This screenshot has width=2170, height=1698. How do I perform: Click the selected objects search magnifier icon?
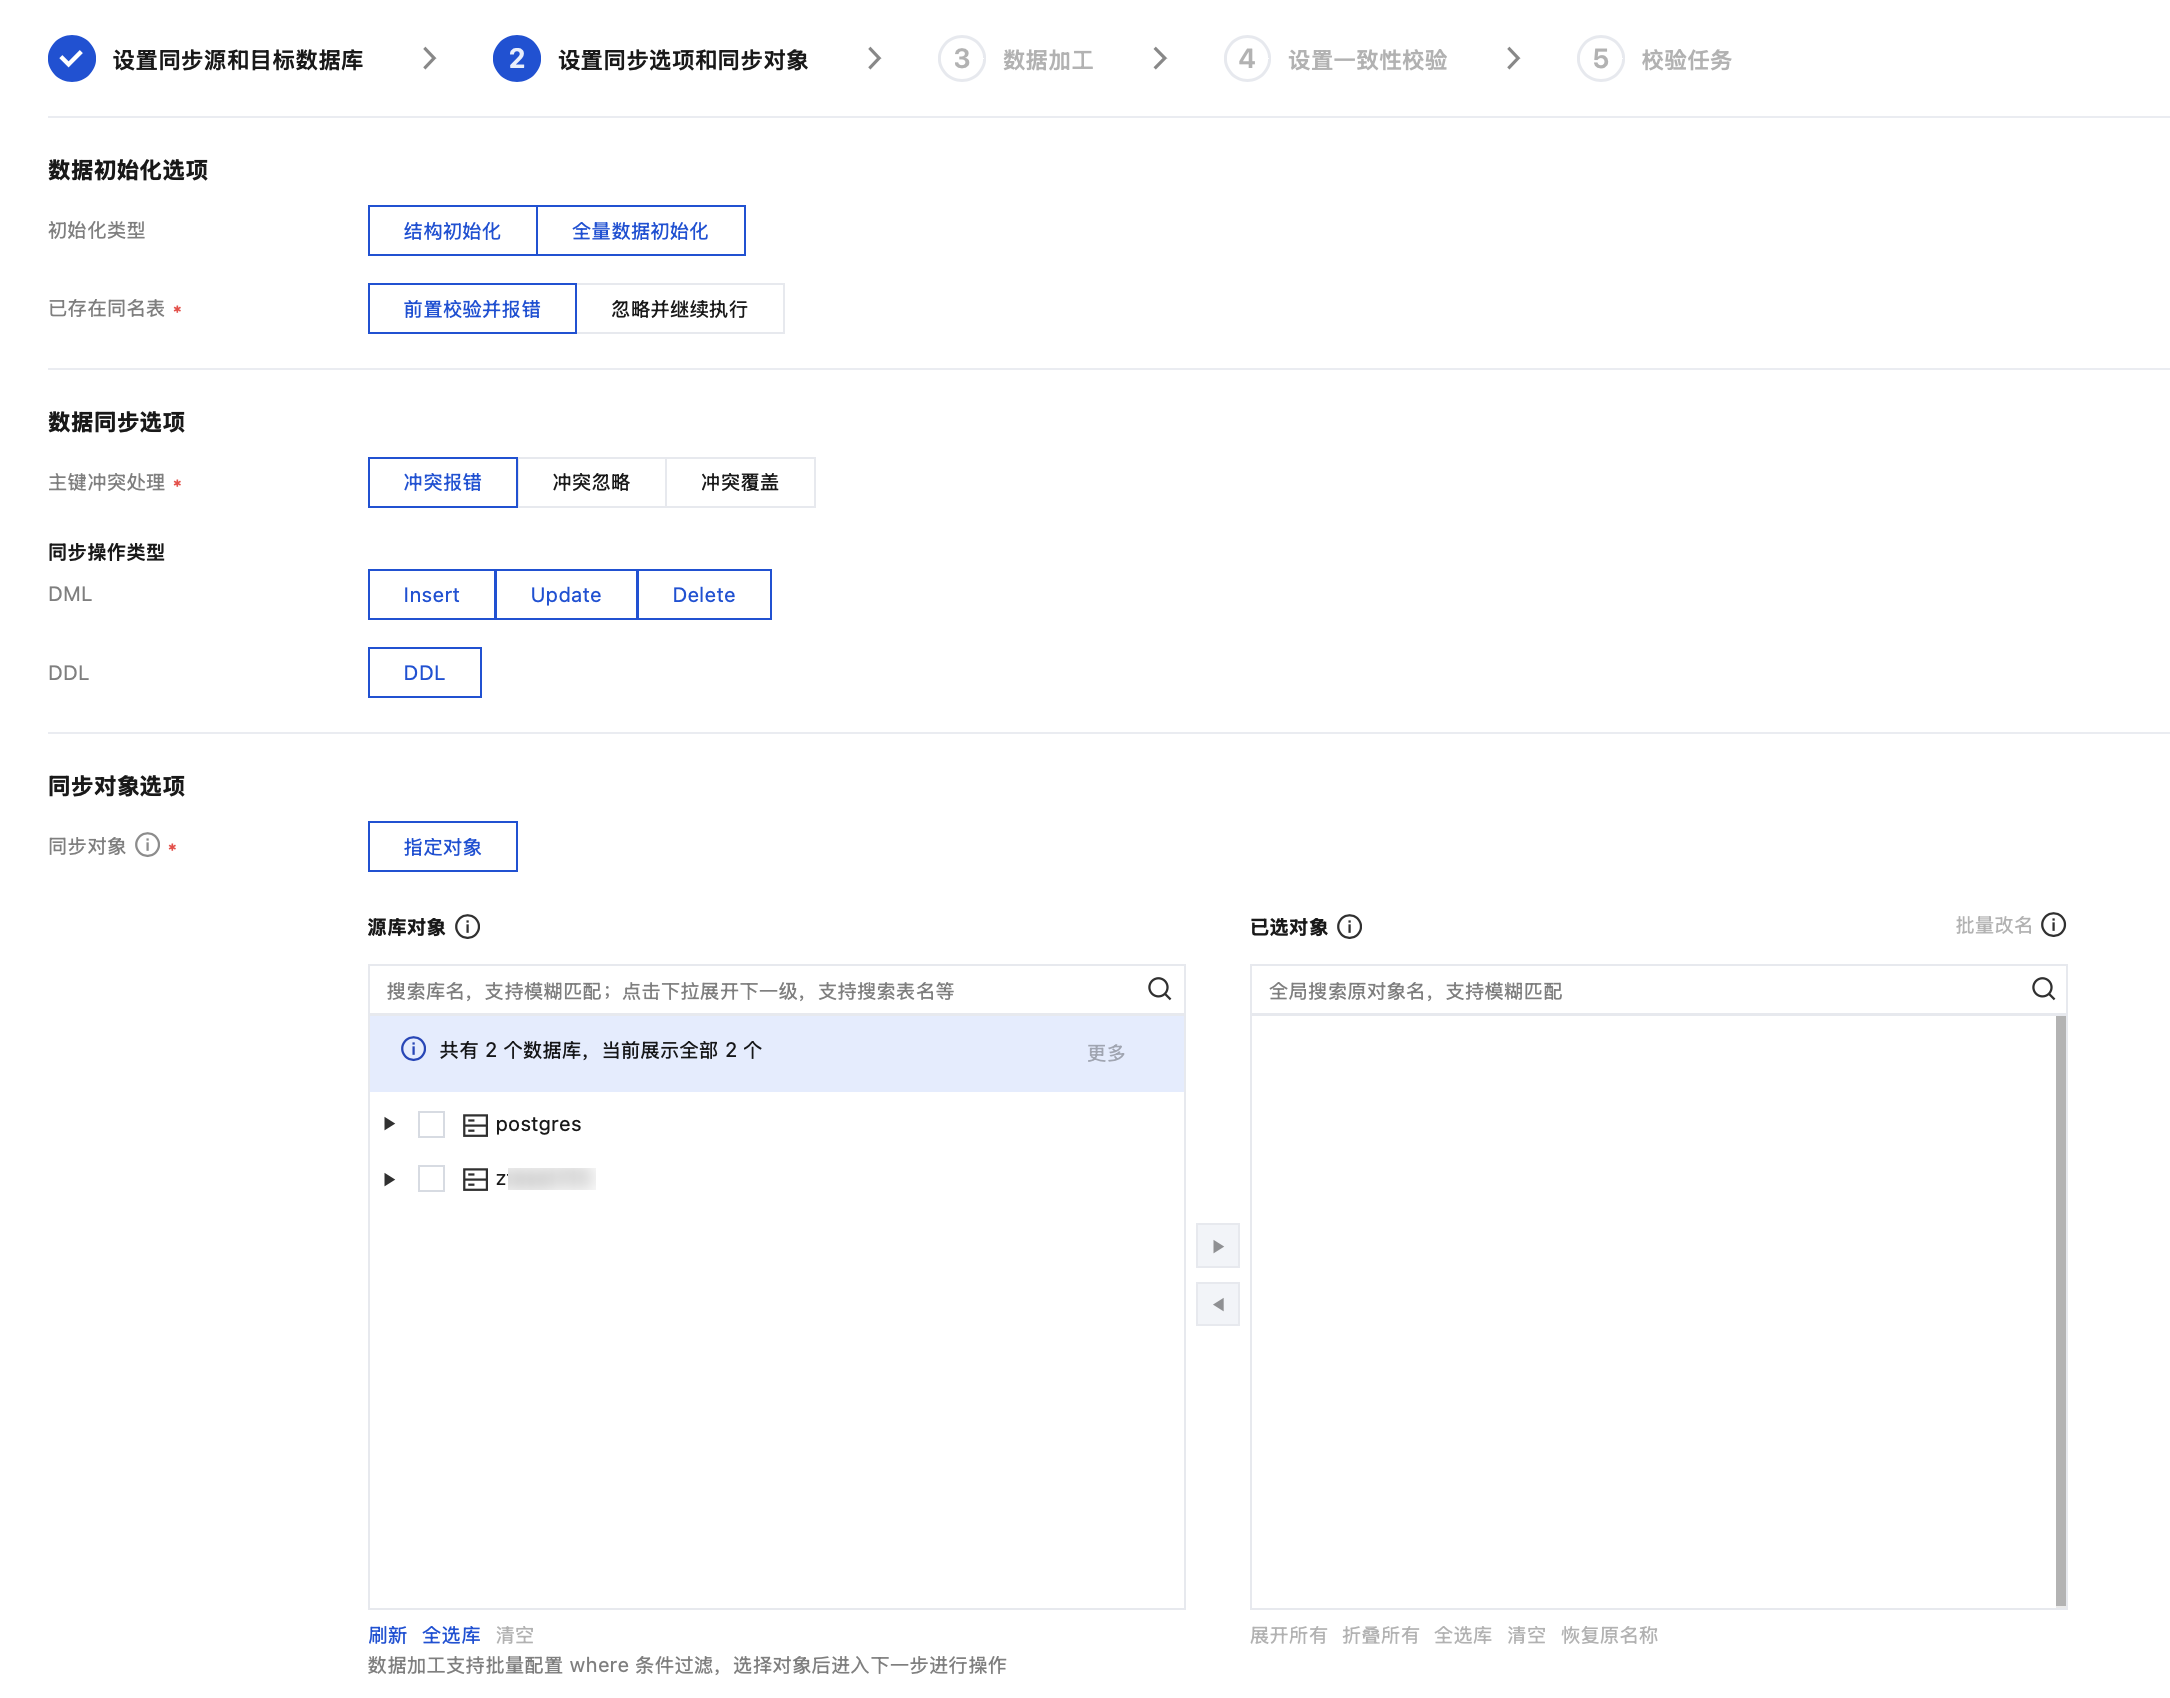pos(2043,989)
